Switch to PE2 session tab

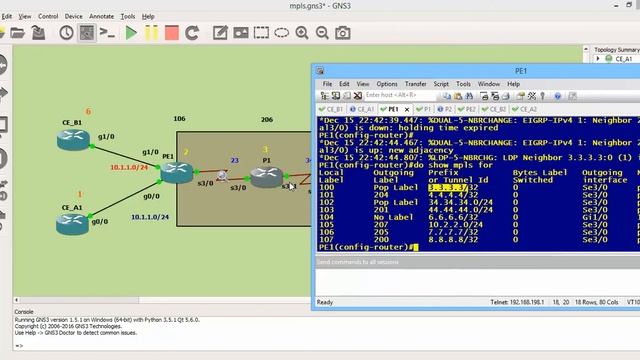(x=467, y=109)
